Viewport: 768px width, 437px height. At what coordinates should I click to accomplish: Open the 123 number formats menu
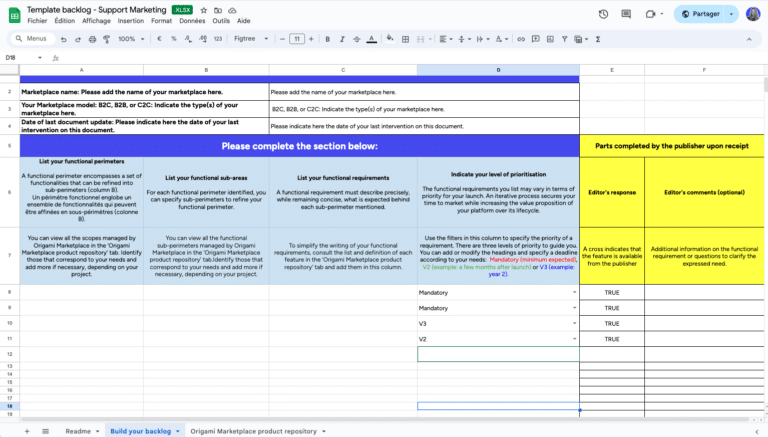point(218,39)
